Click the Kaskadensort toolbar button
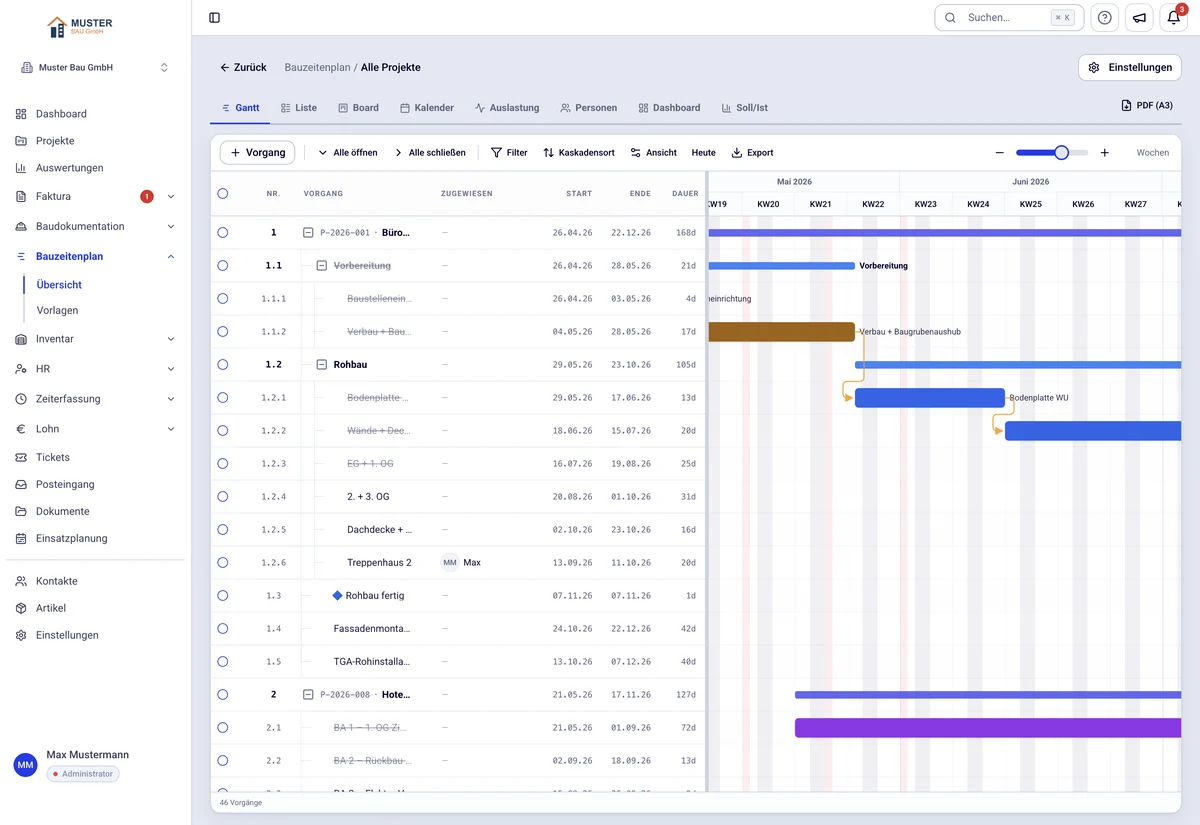1200x825 pixels. (579, 153)
